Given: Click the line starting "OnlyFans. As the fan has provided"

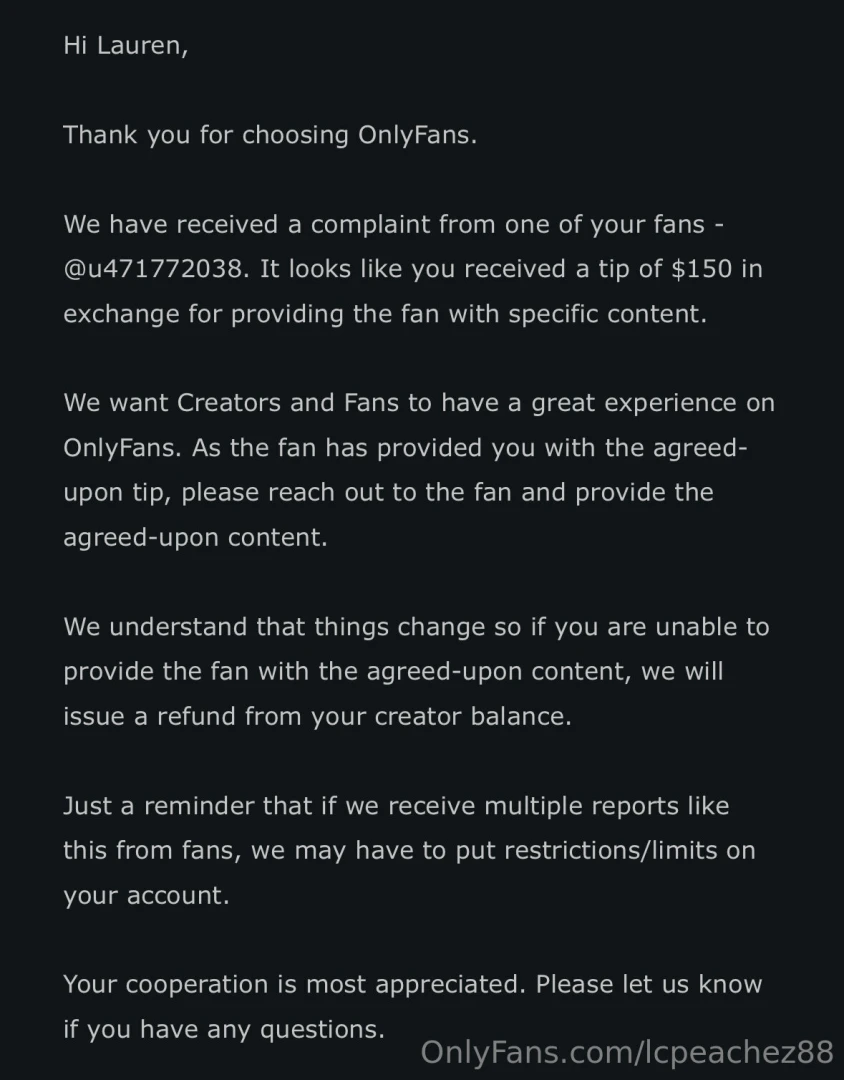Looking at the screenshot, I should click(405, 448).
